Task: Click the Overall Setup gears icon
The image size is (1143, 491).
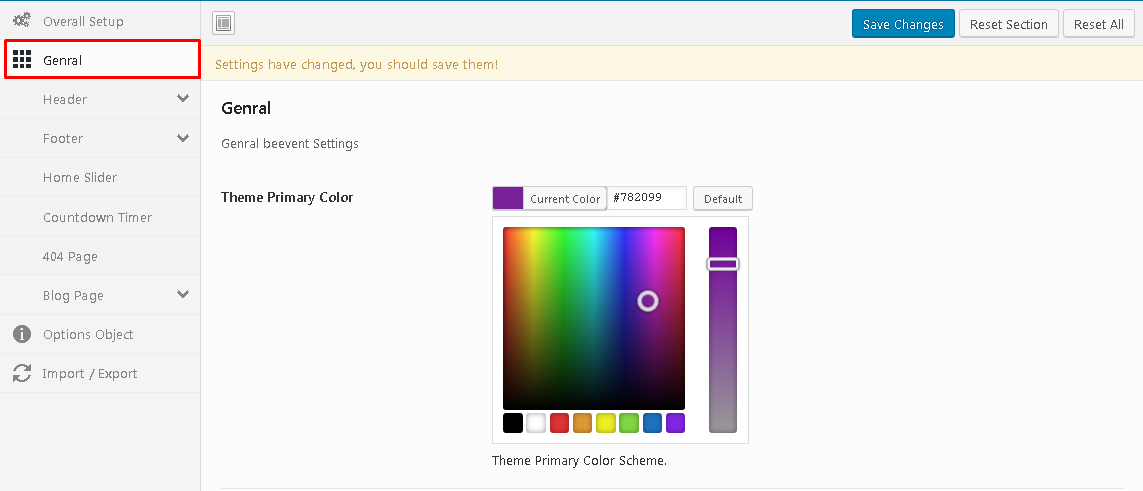Action: pyautogui.click(x=22, y=20)
